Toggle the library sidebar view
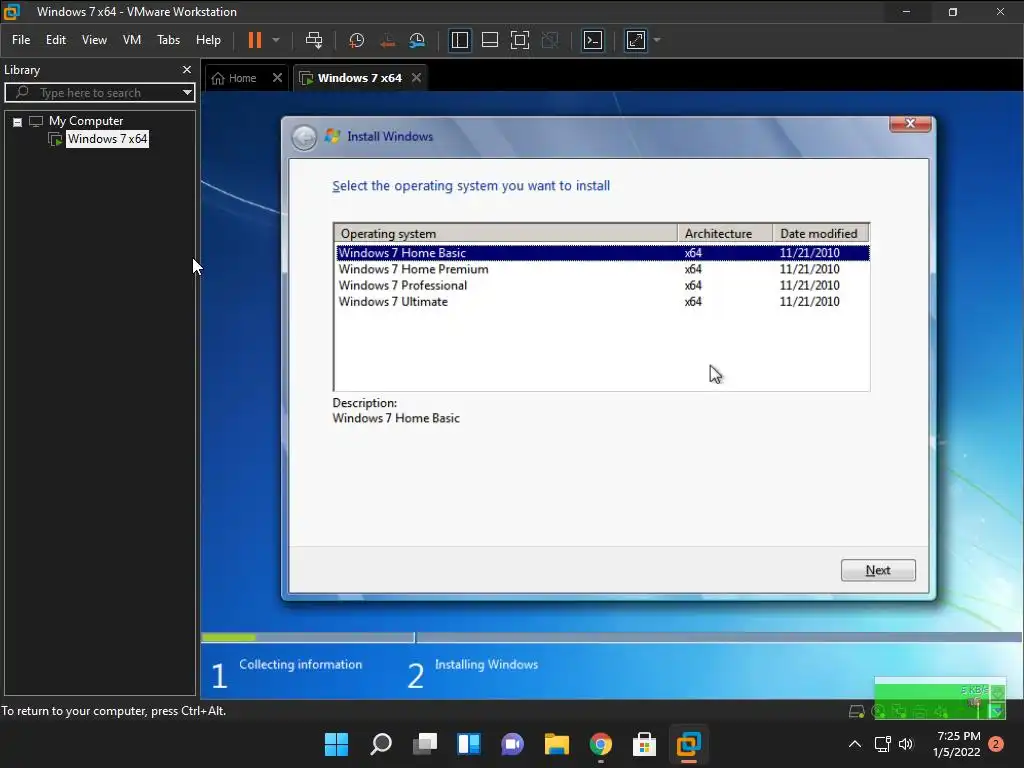Image resolution: width=1024 pixels, height=768 pixels. (x=460, y=40)
